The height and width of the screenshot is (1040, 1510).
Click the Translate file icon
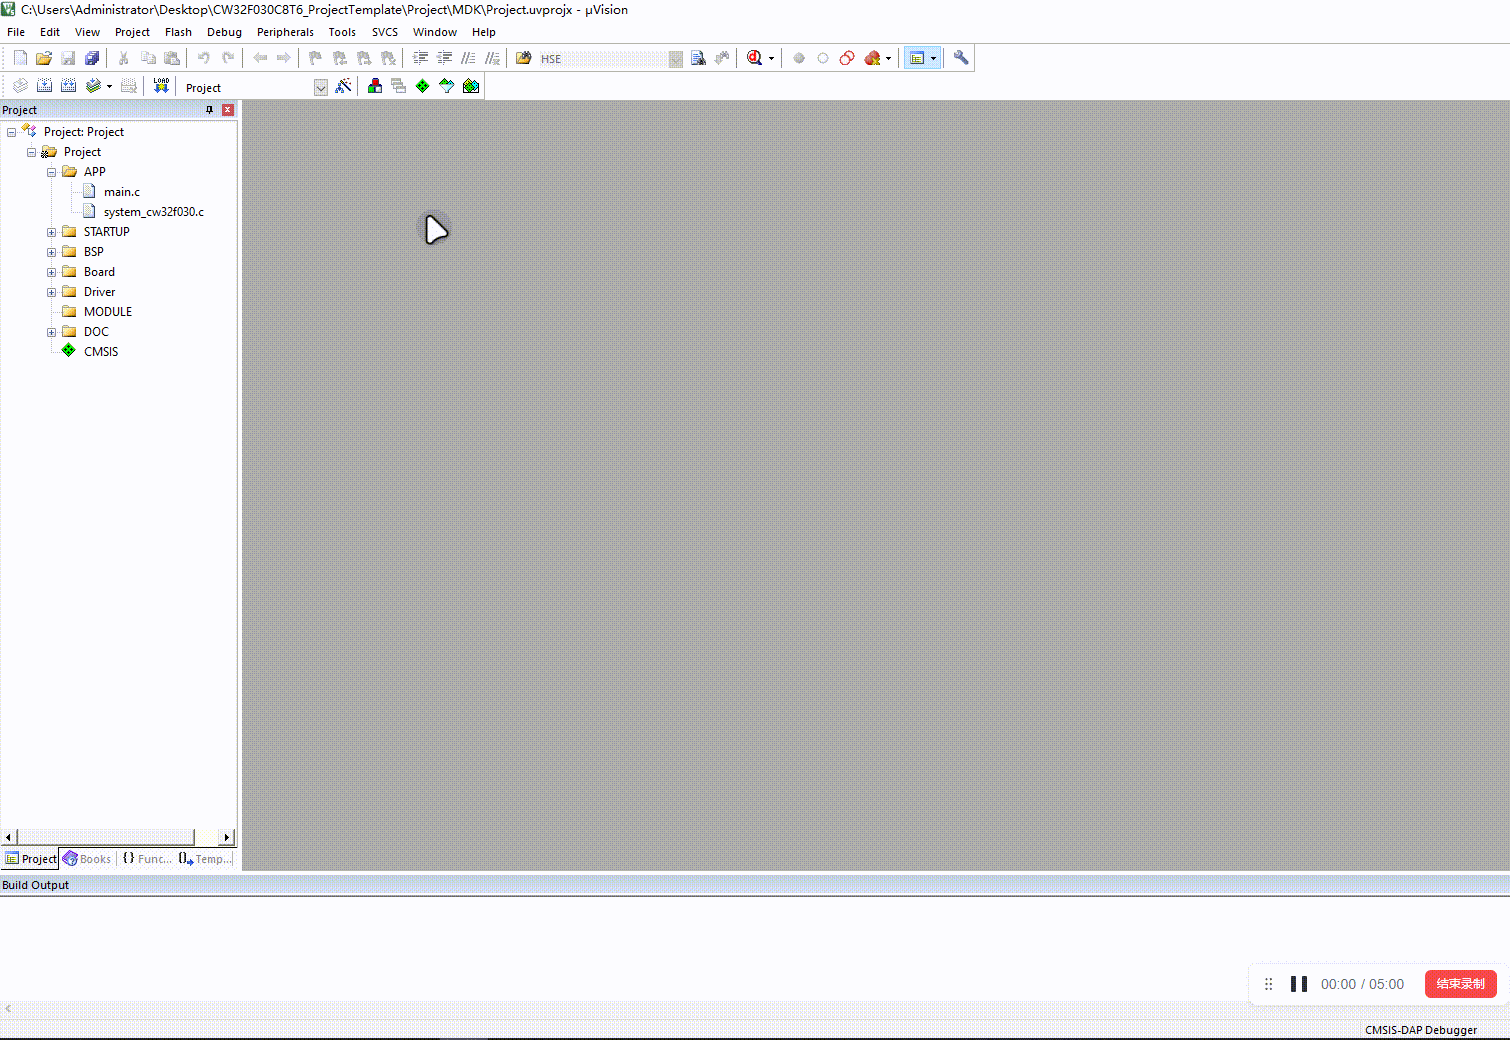pyautogui.click(x=20, y=86)
